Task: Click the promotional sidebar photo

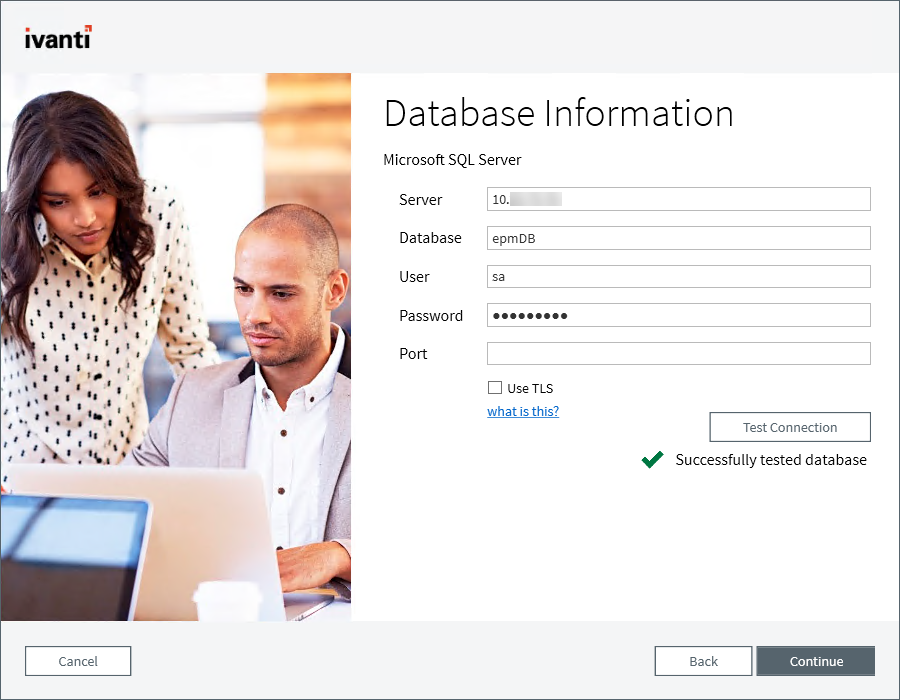Action: click(x=176, y=345)
